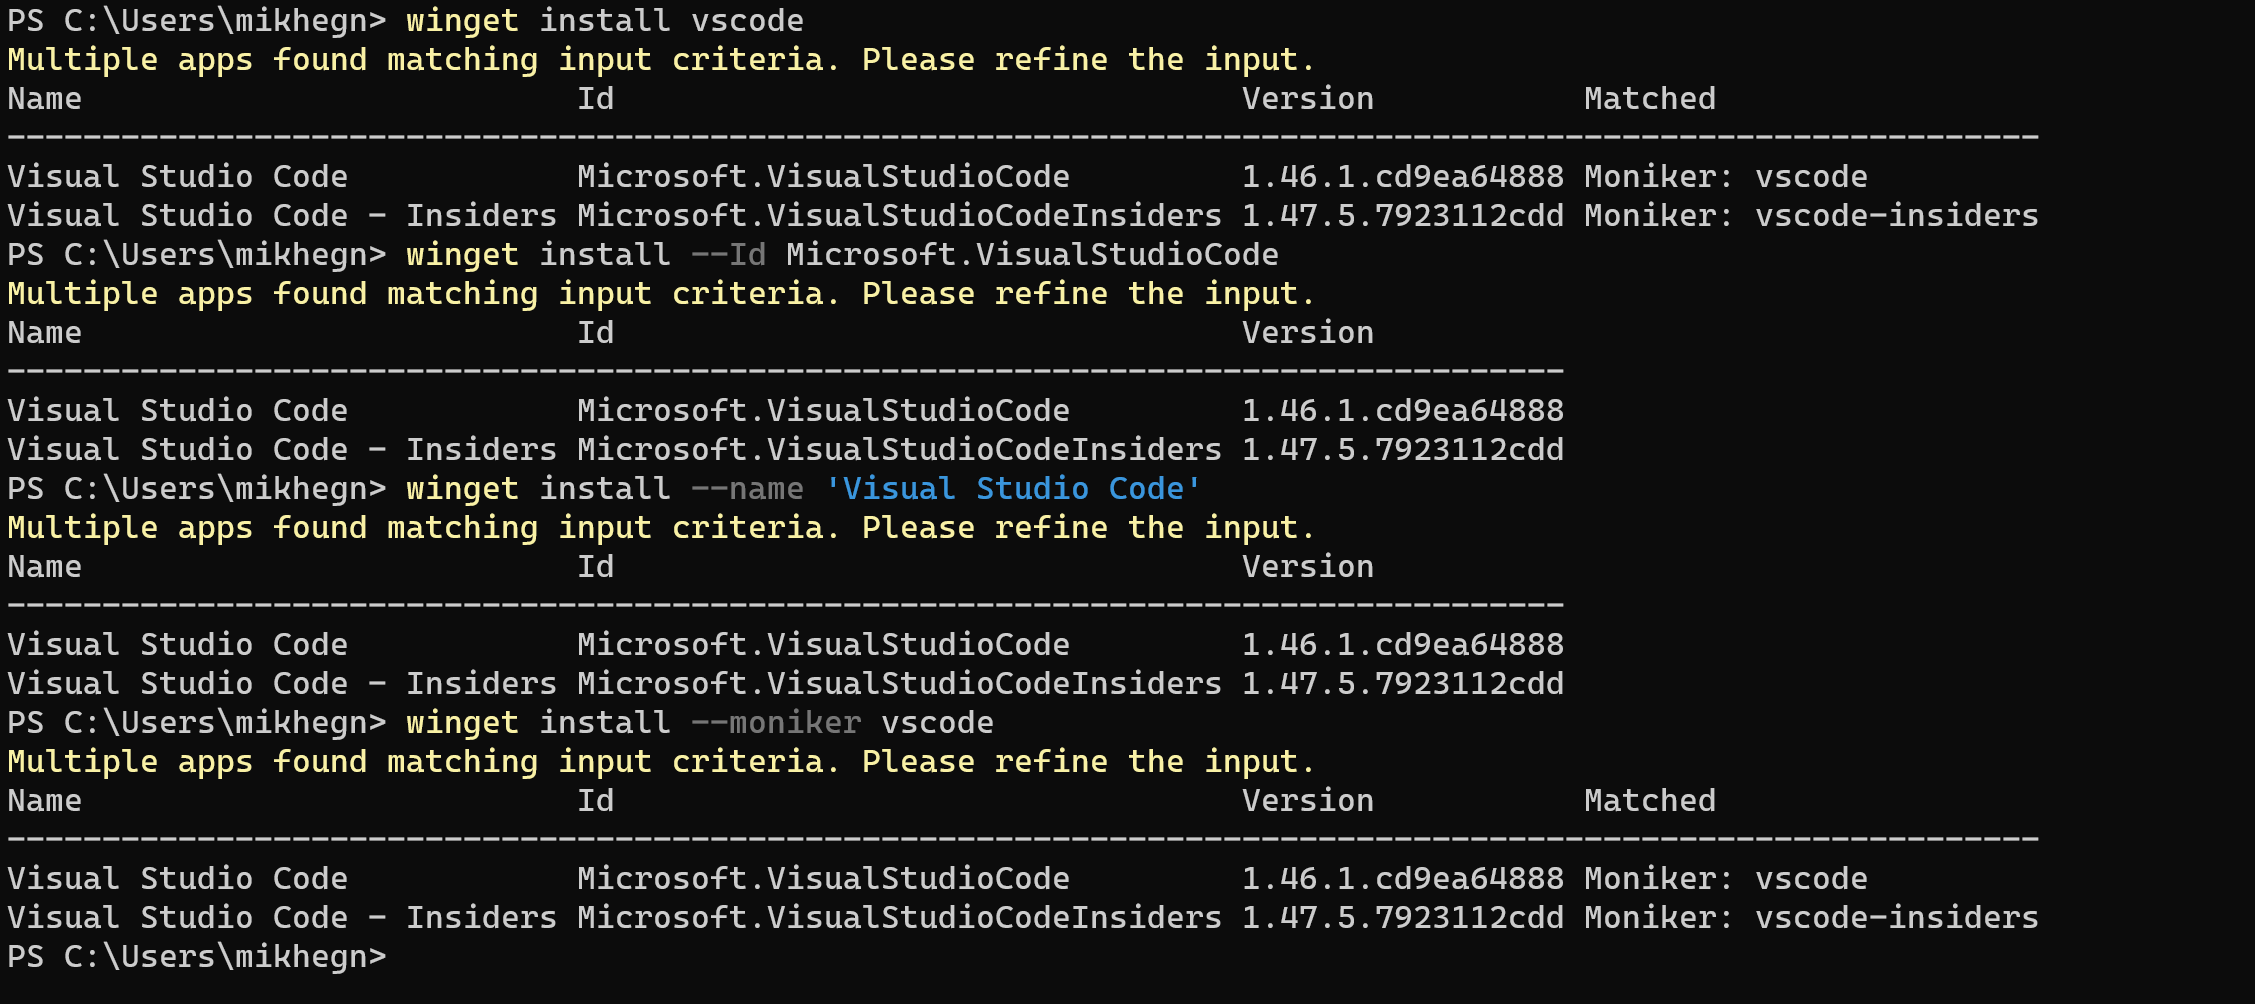Click the 'Version' header of the second table
Image resolution: width=2255 pixels, height=1004 pixels.
1308,333
